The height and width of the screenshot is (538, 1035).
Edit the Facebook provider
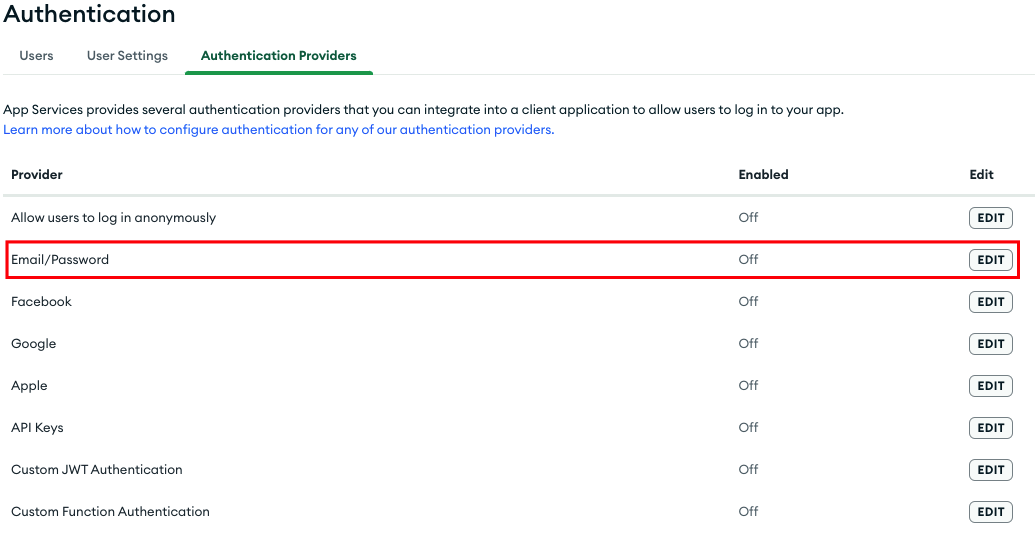pyautogui.click(x=990, y=302)
